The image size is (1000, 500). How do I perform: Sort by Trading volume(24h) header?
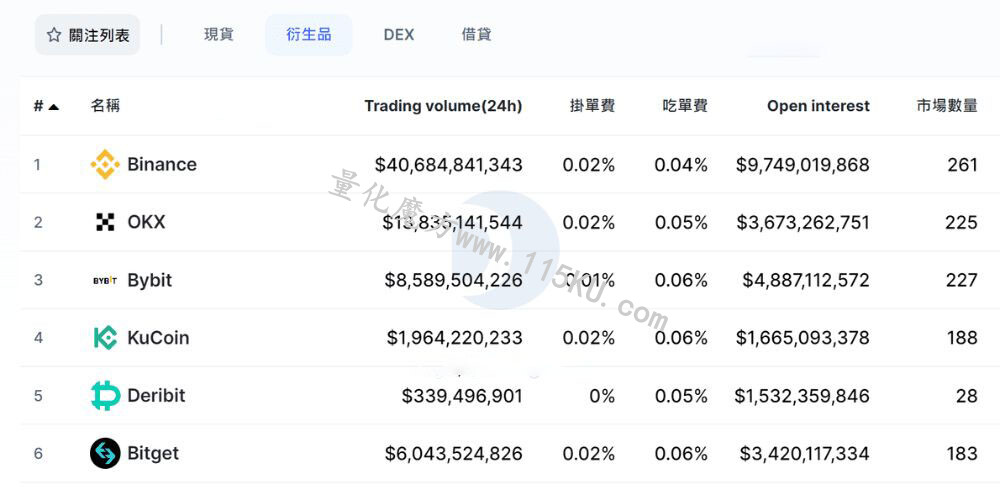pos(443,106)
